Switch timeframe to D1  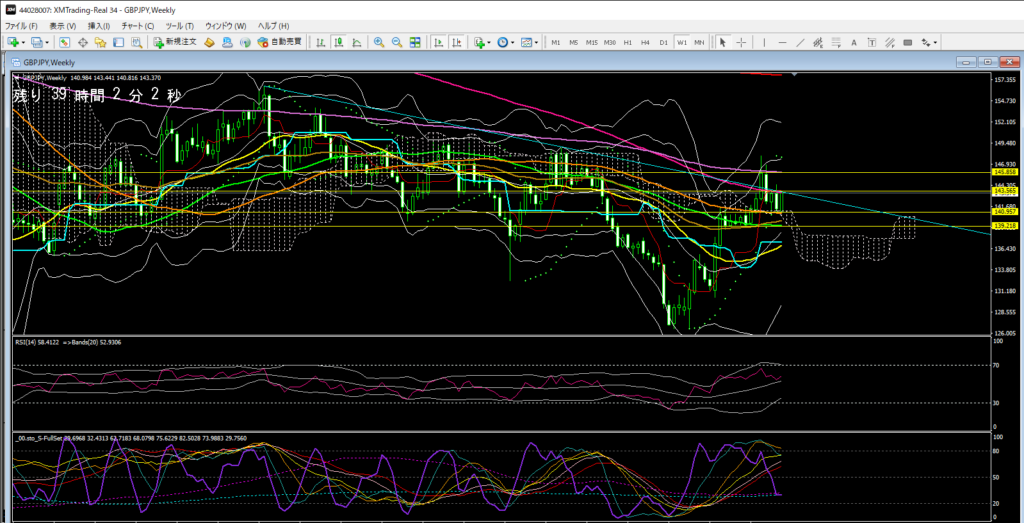point(664,42)
